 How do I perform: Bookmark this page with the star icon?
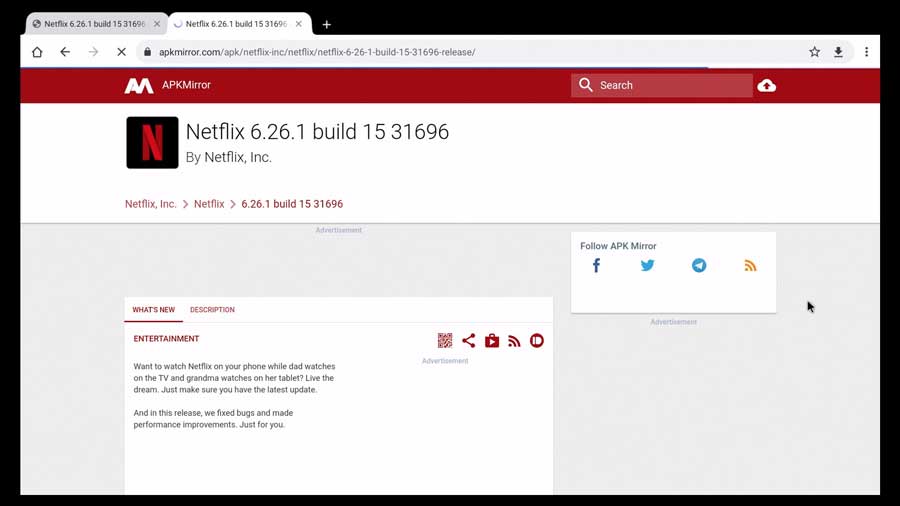[814, 52]
